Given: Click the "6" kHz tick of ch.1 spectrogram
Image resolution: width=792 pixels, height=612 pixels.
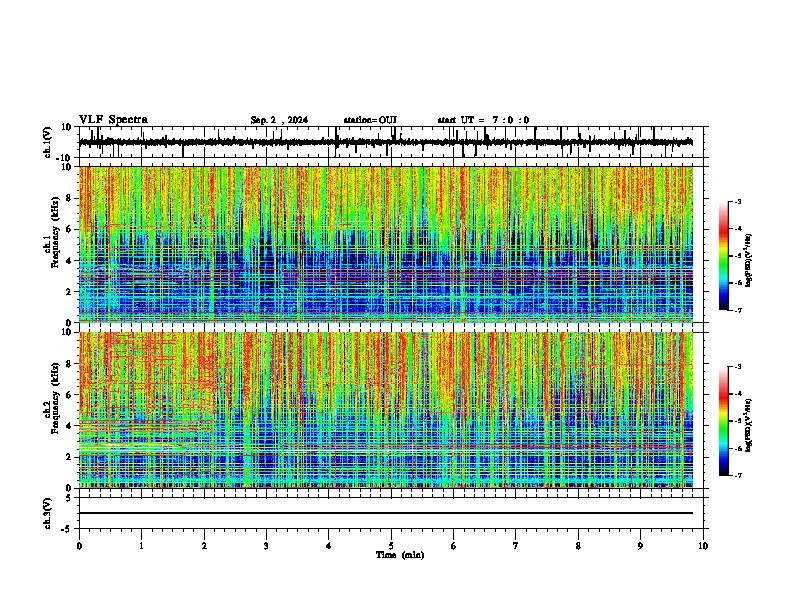Looking at the screenshot, I should coord(70,230).
